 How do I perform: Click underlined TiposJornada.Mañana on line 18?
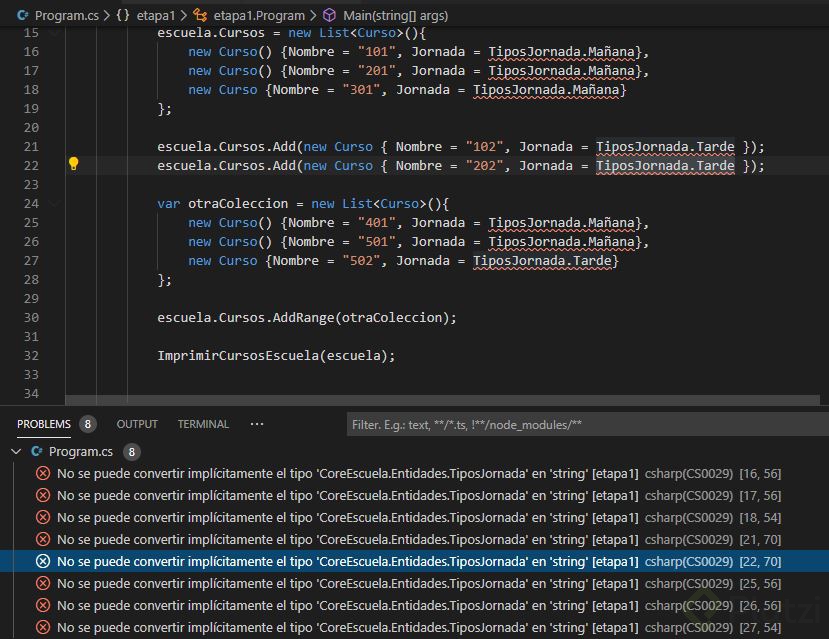(546, 89)
